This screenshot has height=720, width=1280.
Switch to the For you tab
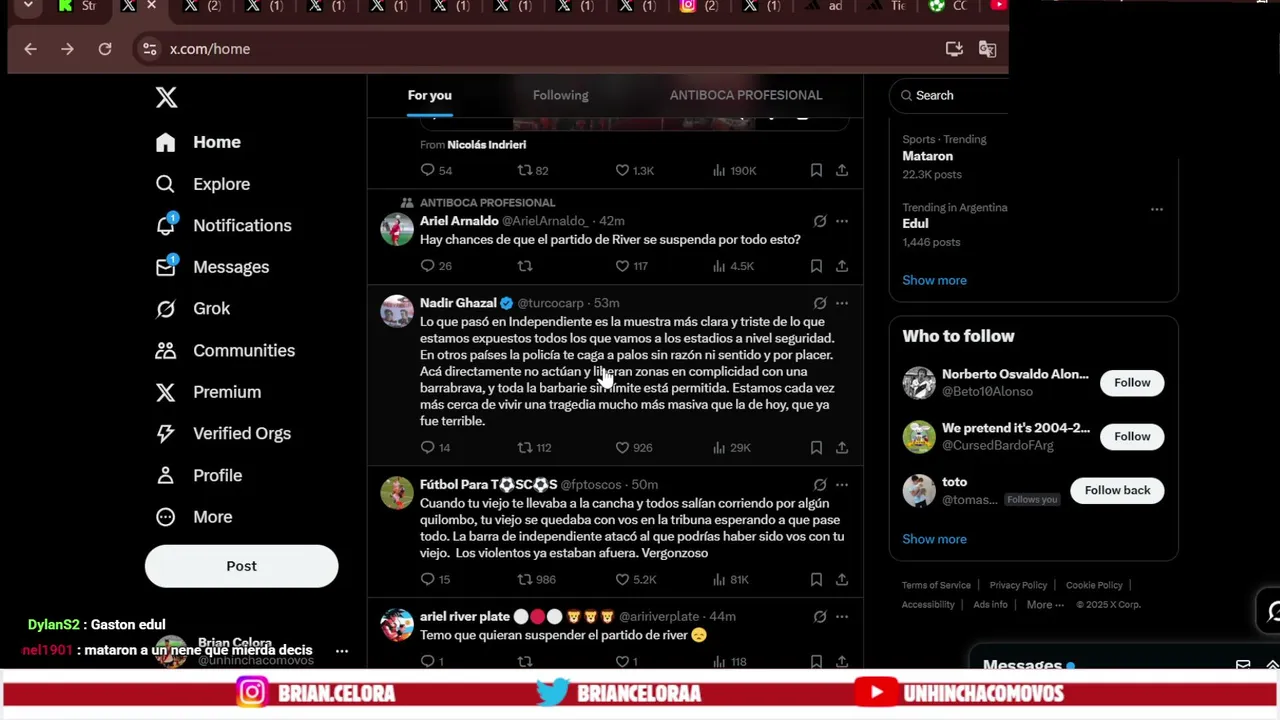(430, 95)
